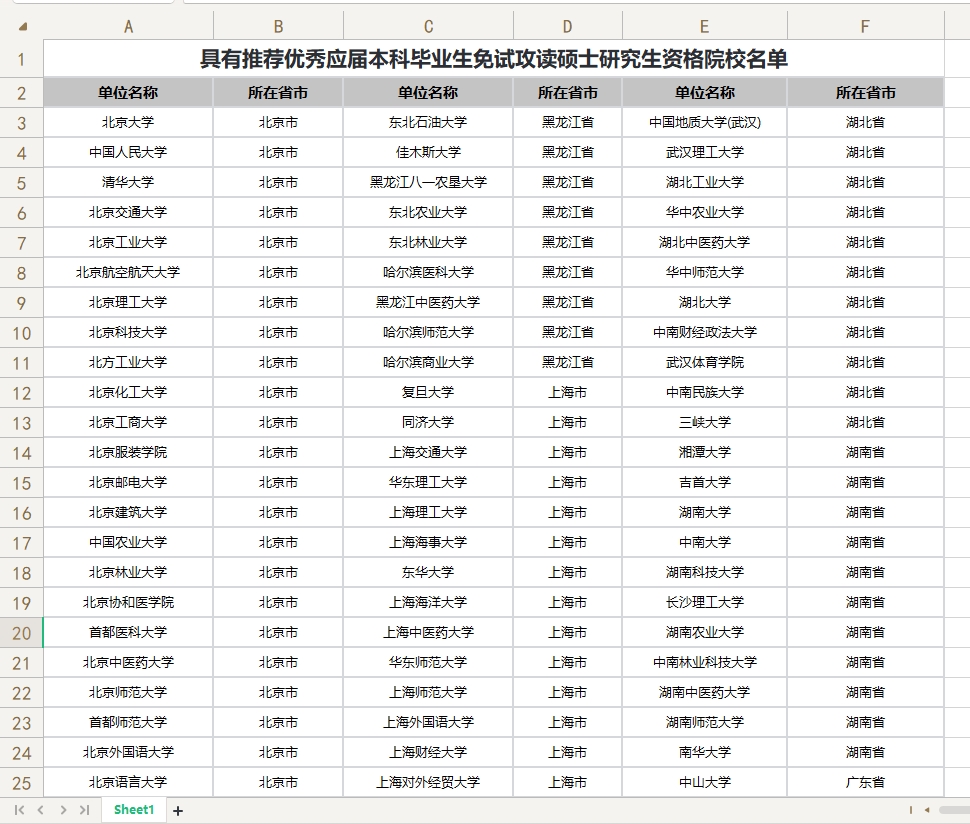Select cell containing 复旦大学
This screenshot has width=970, height=824.
[x=428, y=392]
